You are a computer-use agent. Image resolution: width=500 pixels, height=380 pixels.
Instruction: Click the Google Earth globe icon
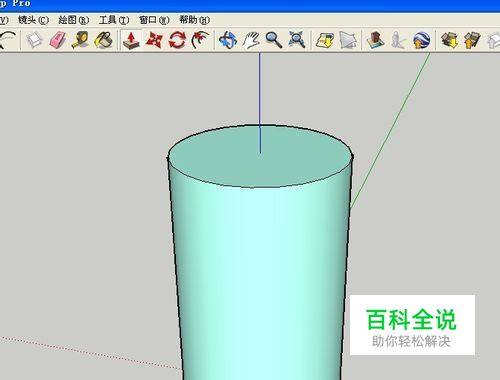click(x=421, y=40)
